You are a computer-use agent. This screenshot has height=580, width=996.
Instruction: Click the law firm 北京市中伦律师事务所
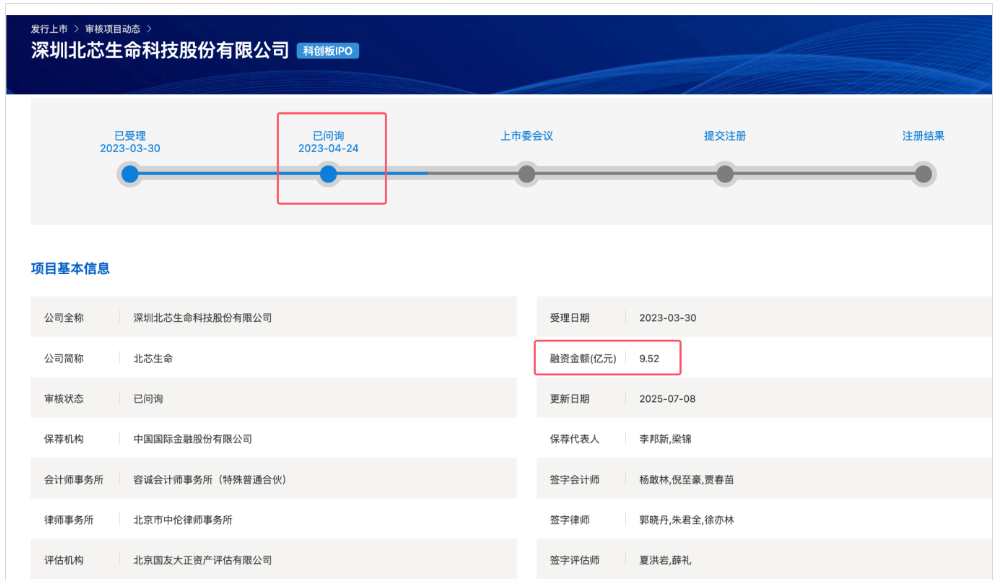pyautogui.click(x=183, y=520)
